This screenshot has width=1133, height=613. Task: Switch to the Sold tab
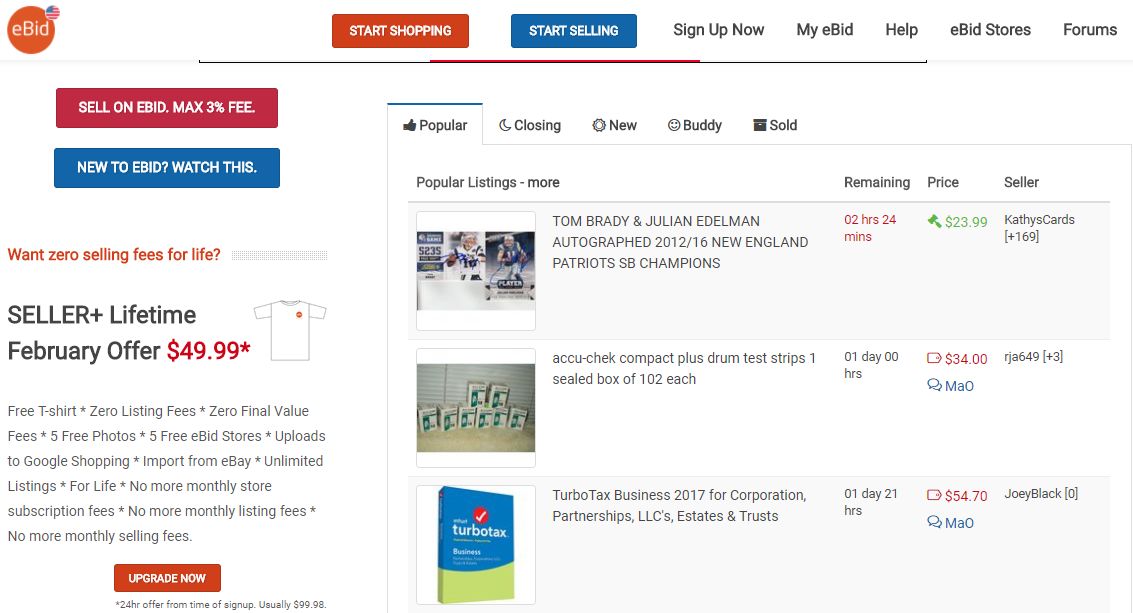(x=775, y=125)
